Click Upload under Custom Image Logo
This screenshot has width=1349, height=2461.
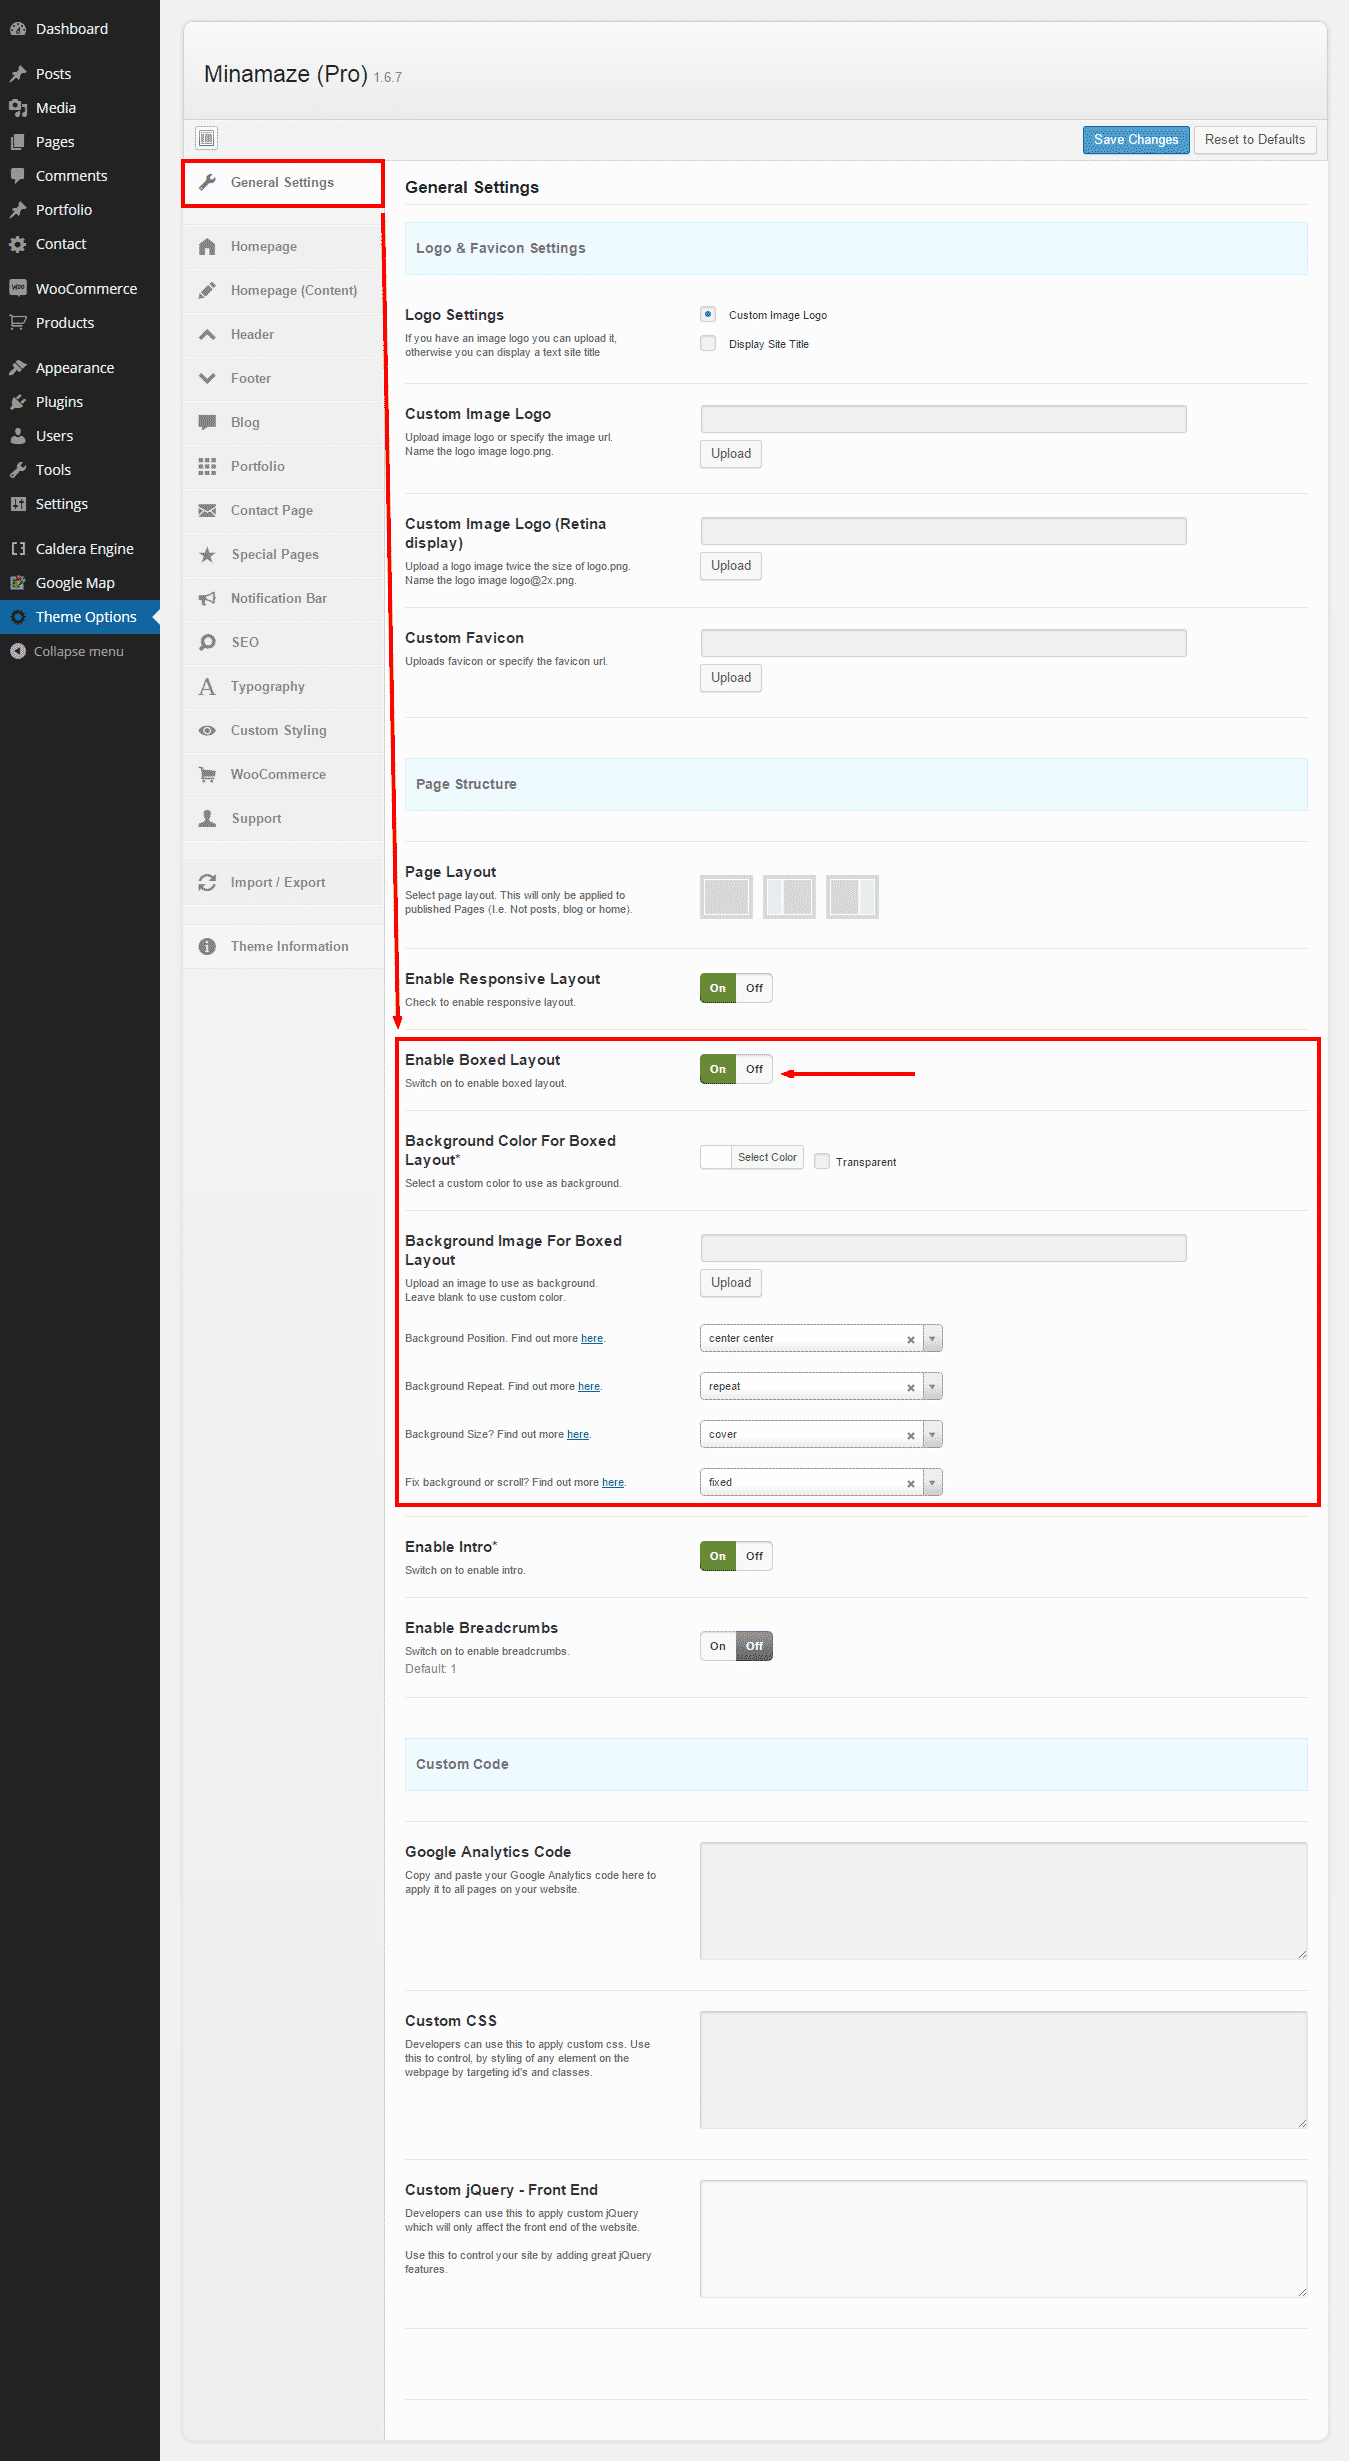click(731, 454)
